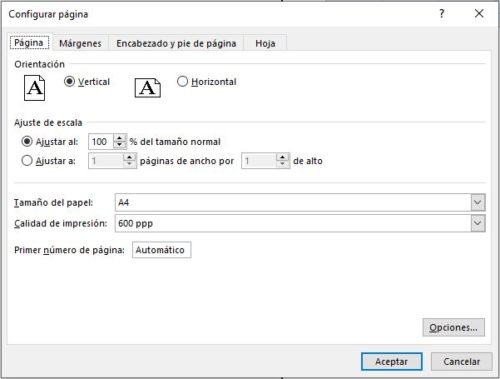
Task: Click the scale percentage field showing 100
Action: [x=101, y=142]
